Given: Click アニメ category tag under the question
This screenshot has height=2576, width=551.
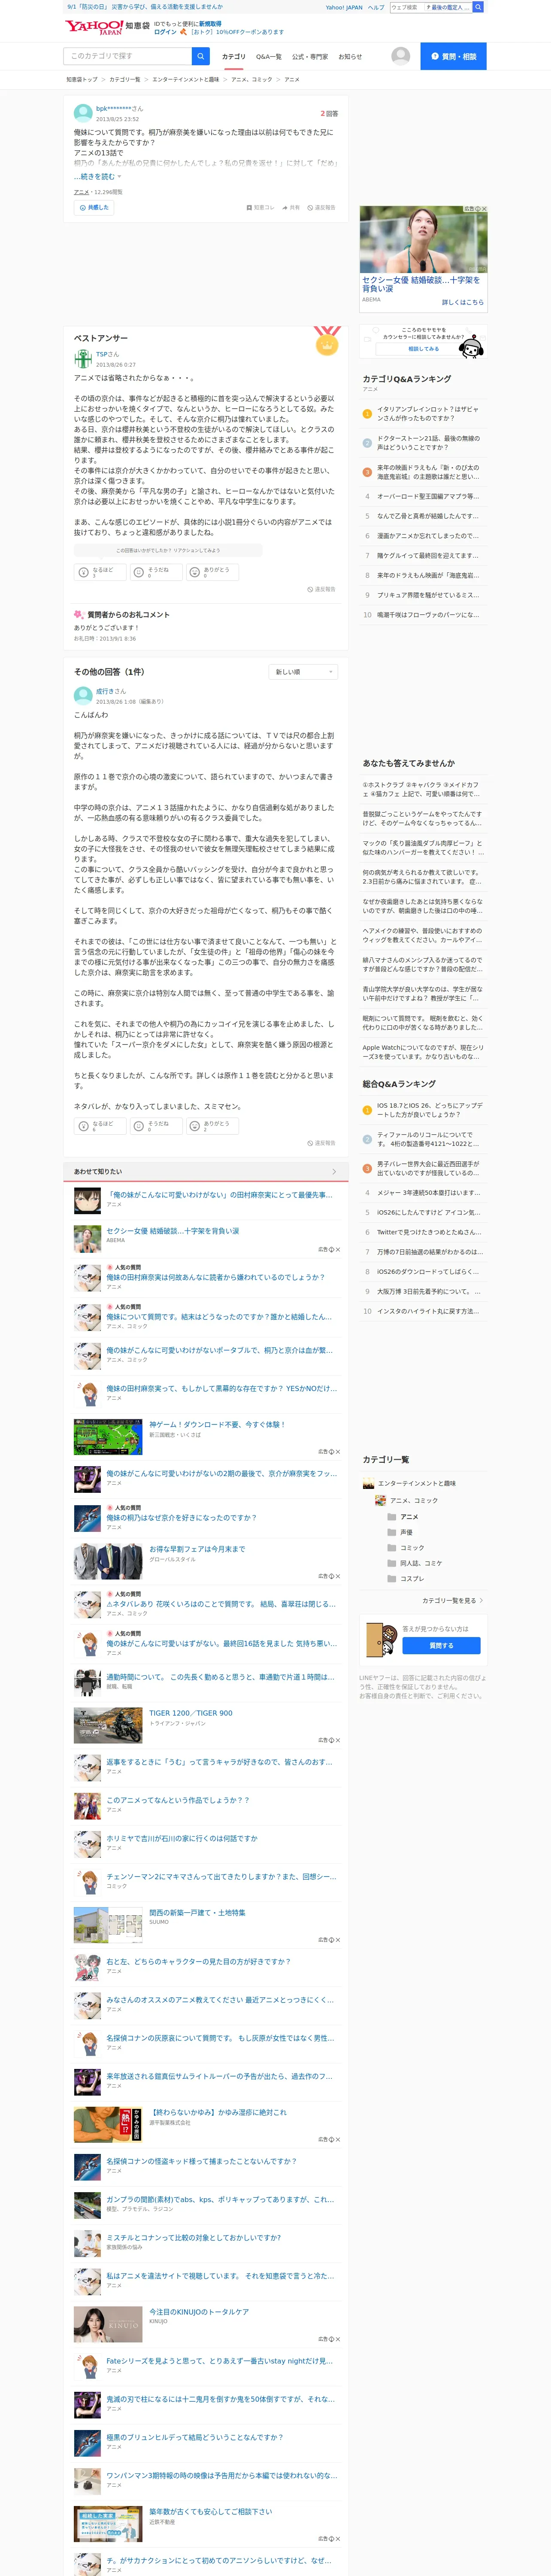Looking at the screenshot, I should (81, 192).
